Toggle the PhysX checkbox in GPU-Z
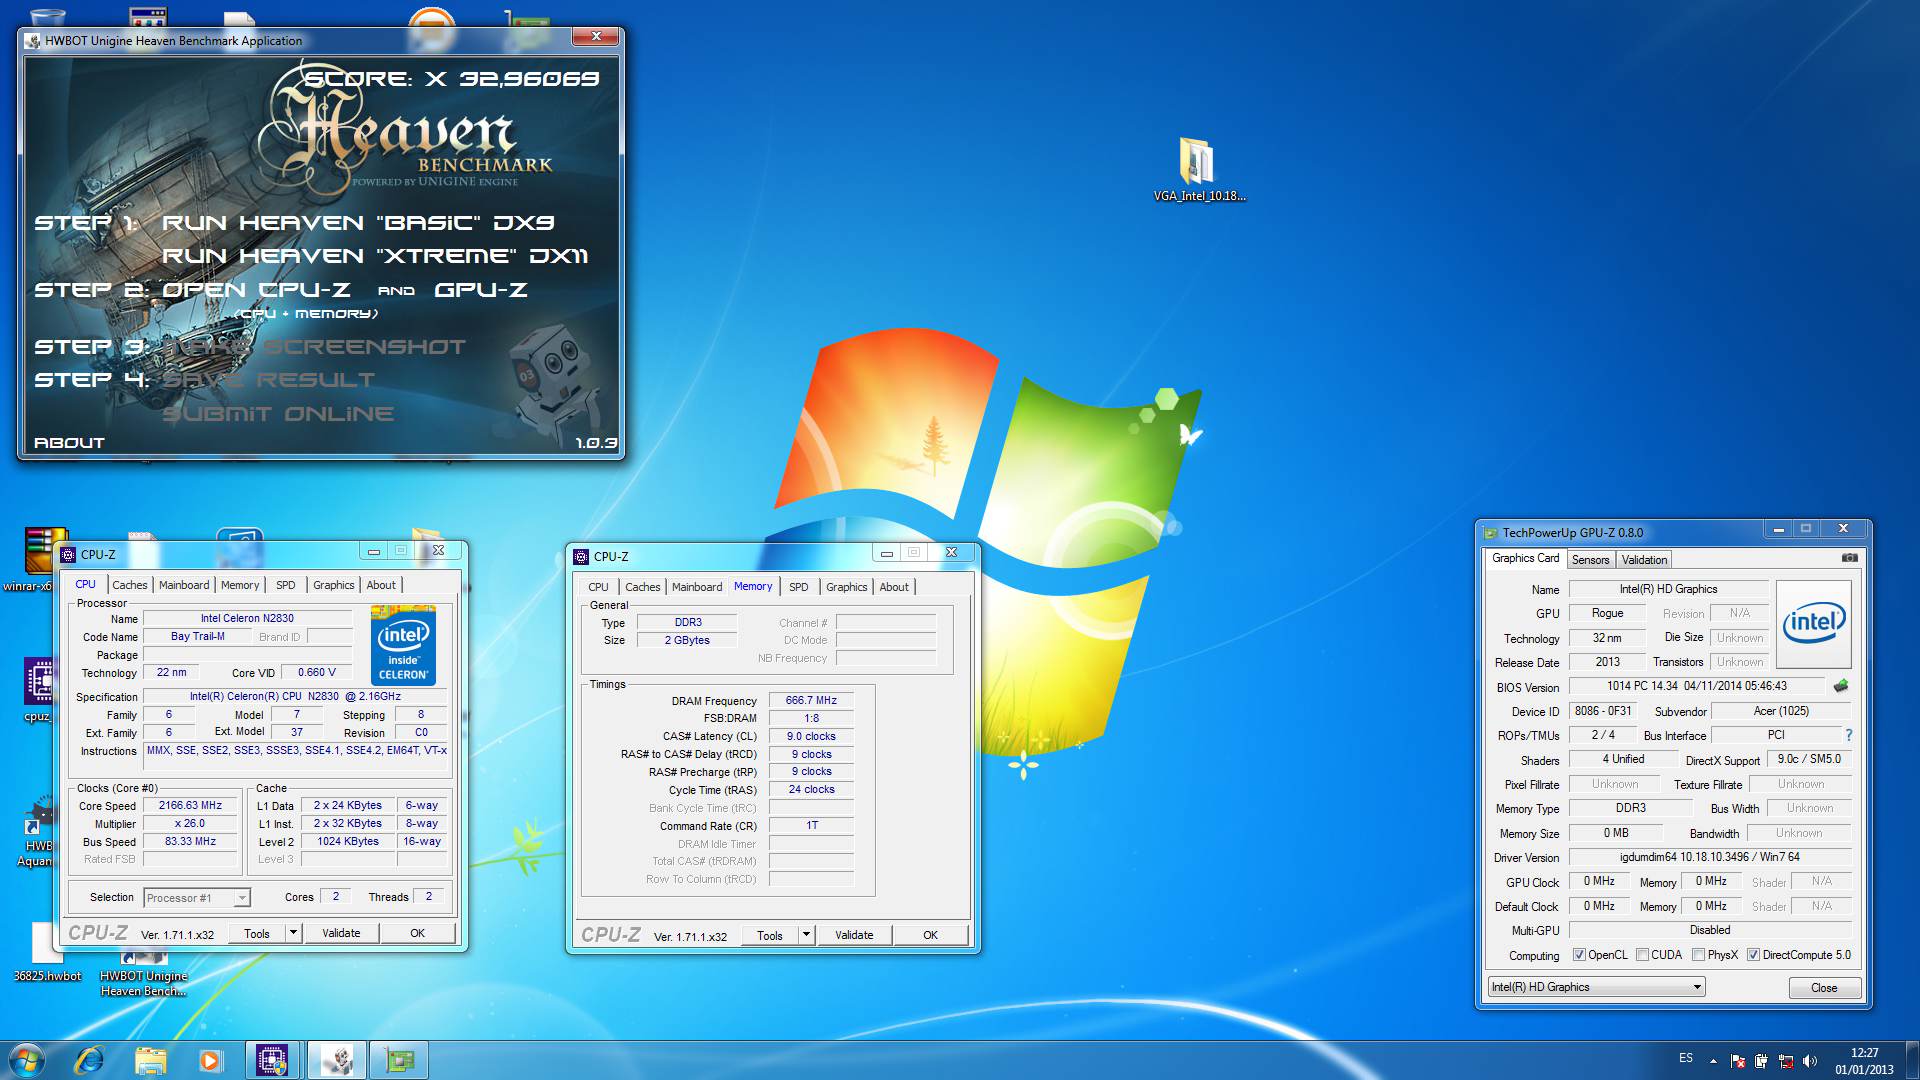The width and height of the screenshot is (1920, 1080). click(1698, 955)
